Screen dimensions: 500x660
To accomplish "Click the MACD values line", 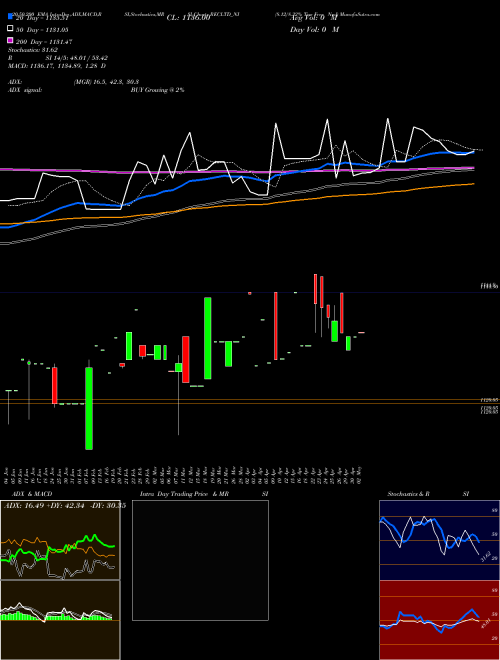I will [x=57, y=66].
